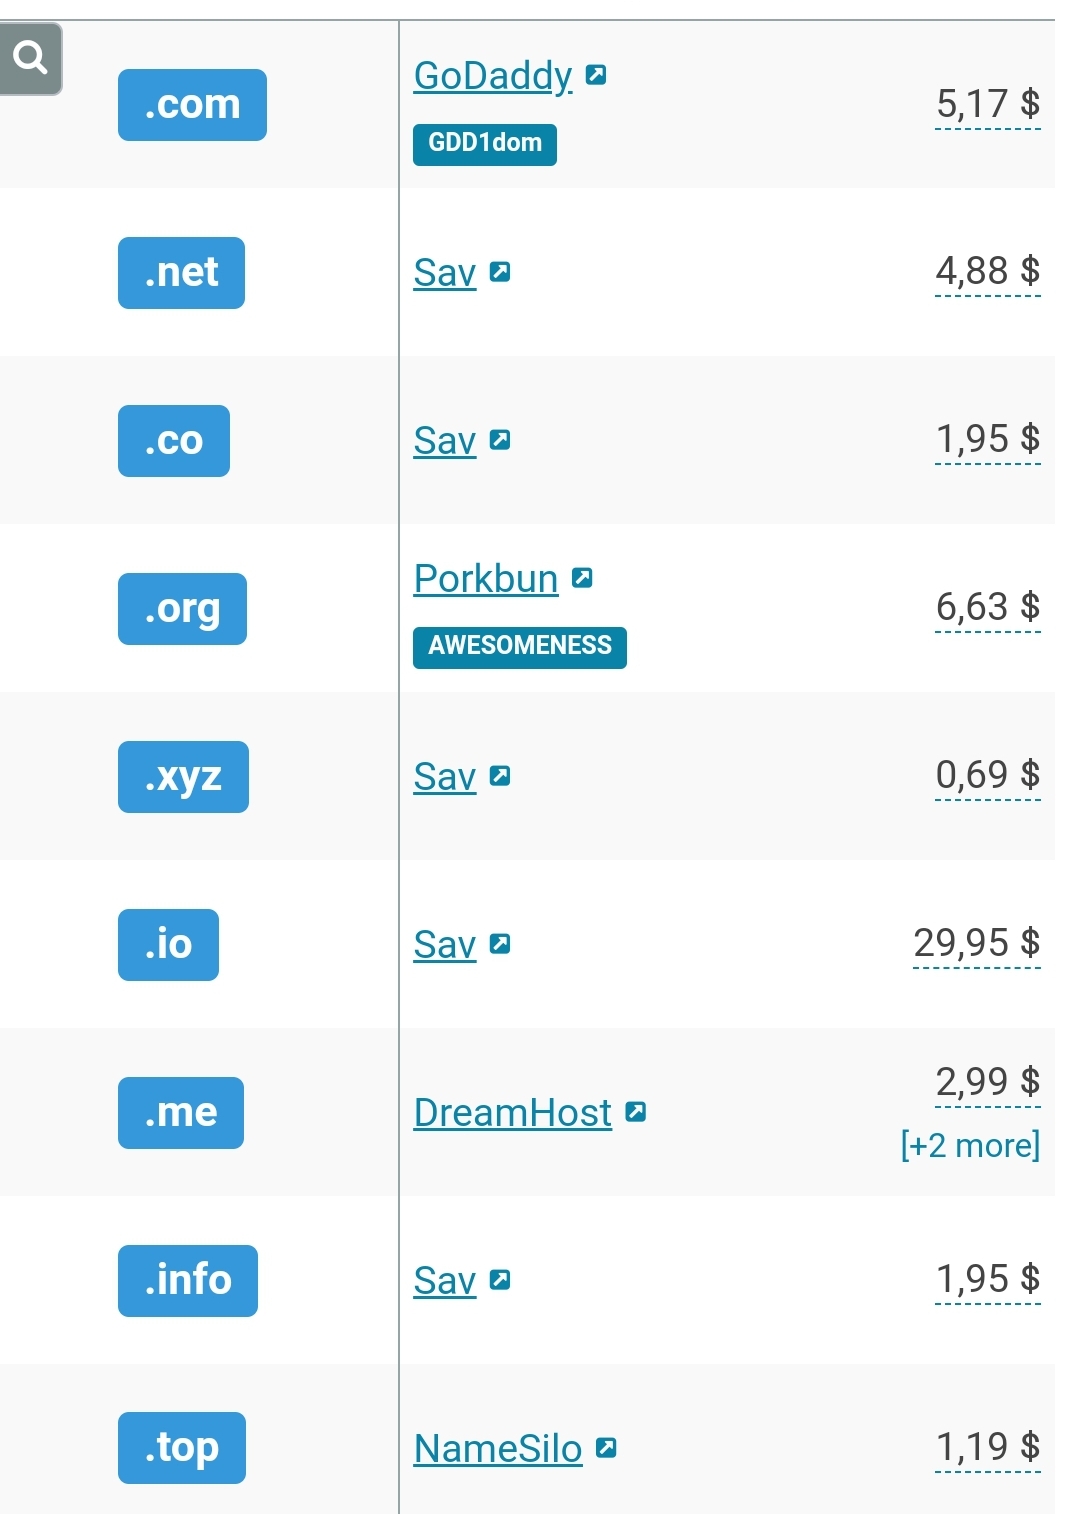Select the .com domain tag

click(x=192, y=105)
